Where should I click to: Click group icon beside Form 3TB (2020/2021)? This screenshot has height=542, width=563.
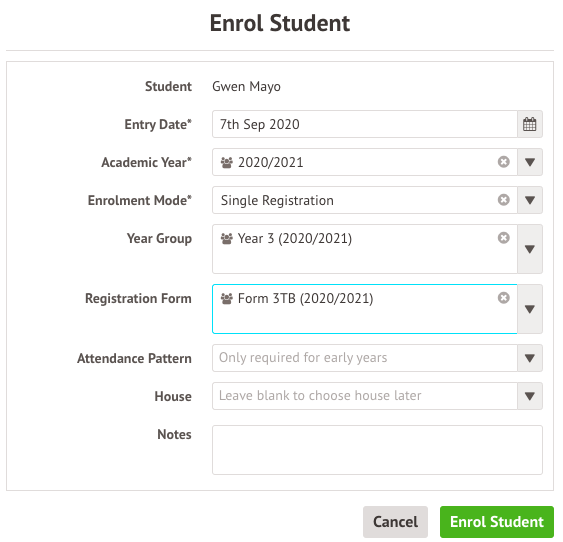(x=227, y=299)
